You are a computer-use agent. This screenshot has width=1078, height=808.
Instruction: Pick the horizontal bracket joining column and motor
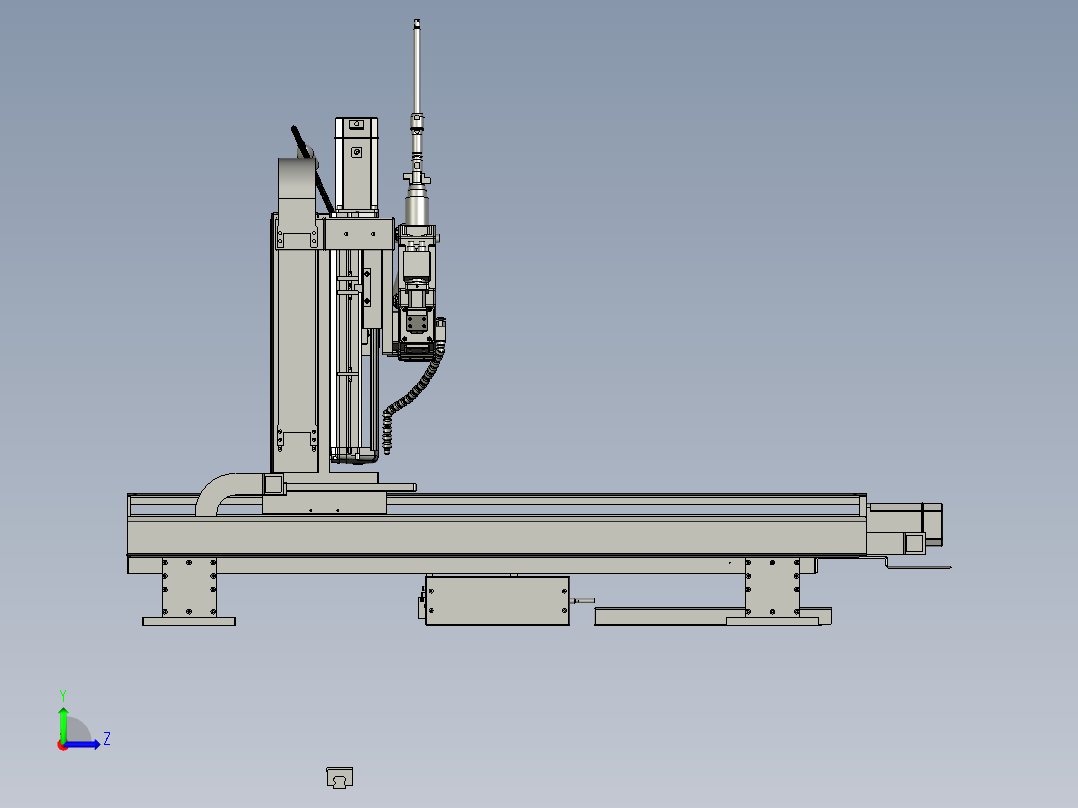pos(359,234)
